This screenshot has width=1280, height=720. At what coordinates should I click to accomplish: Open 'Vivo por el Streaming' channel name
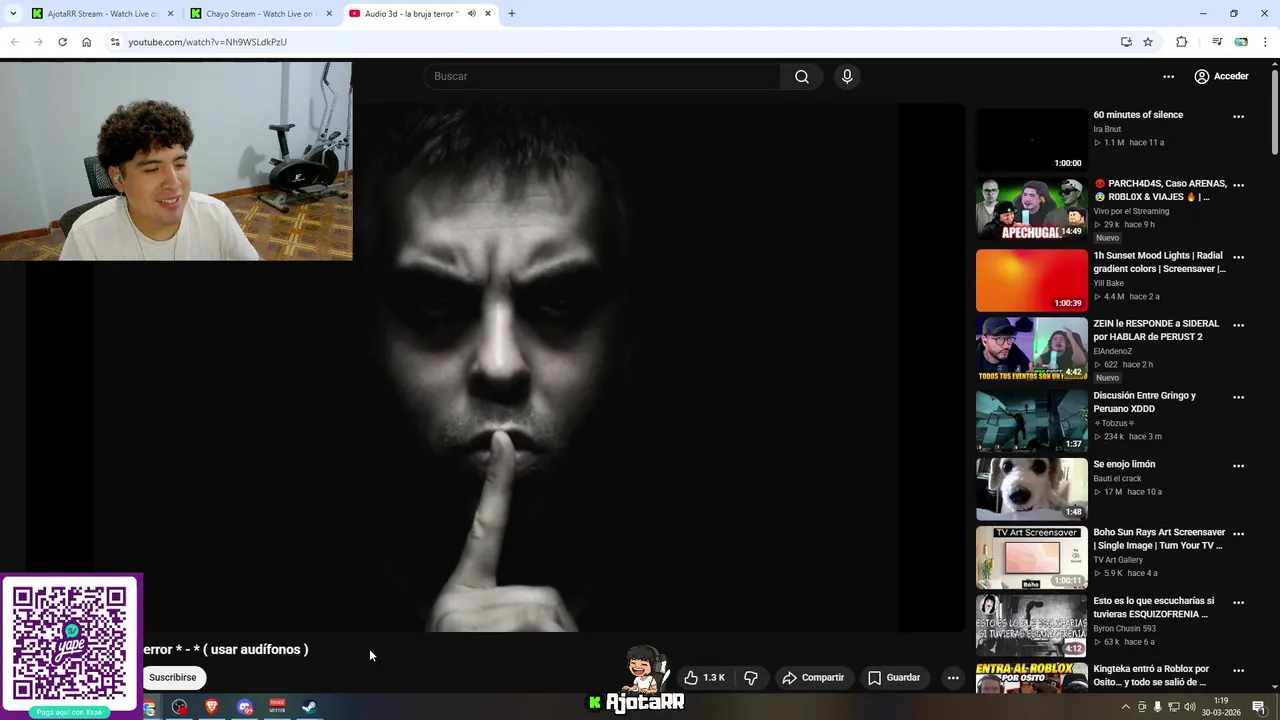[x=1131, y=211]
